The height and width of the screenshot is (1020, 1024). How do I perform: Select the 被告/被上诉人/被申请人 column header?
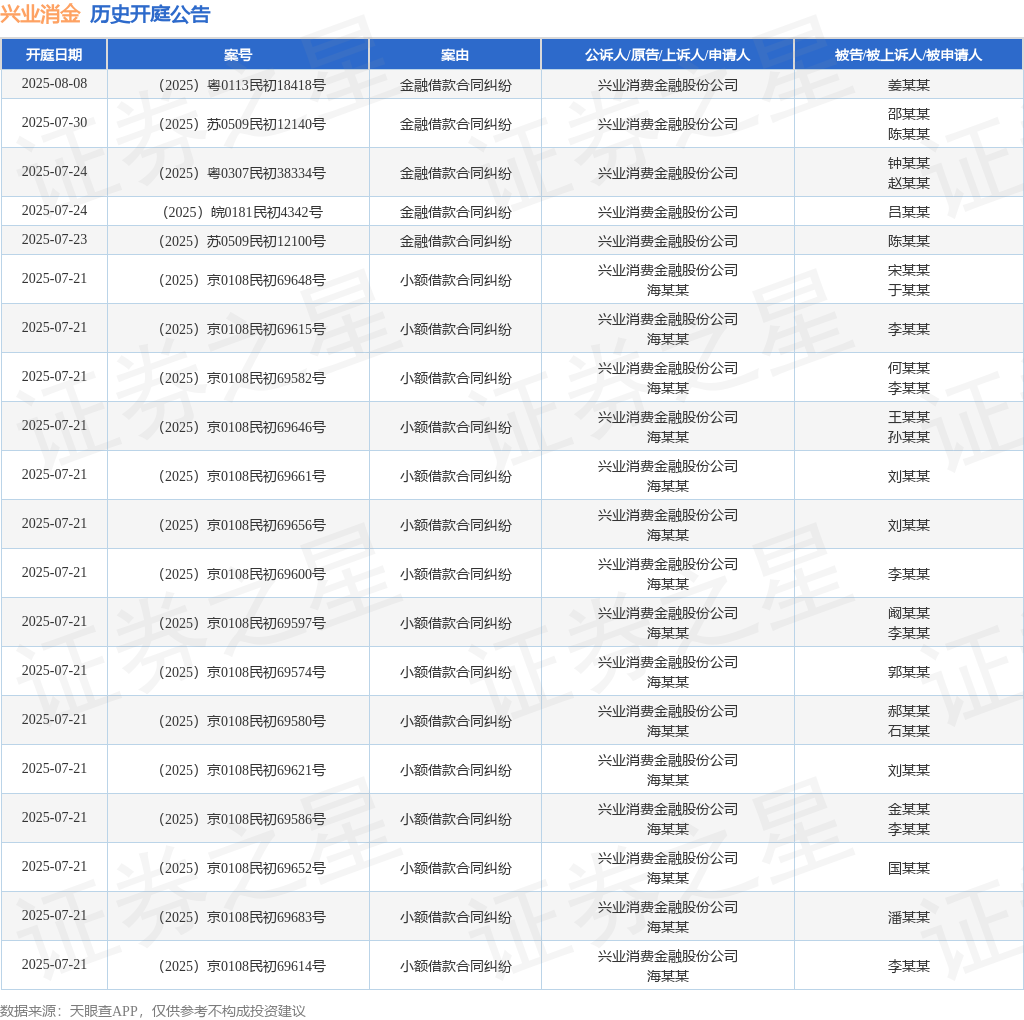tap(908, 55)
